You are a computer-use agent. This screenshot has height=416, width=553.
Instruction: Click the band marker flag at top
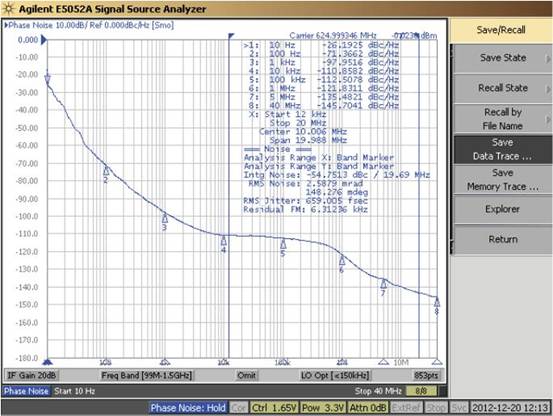tap(231, 36)
